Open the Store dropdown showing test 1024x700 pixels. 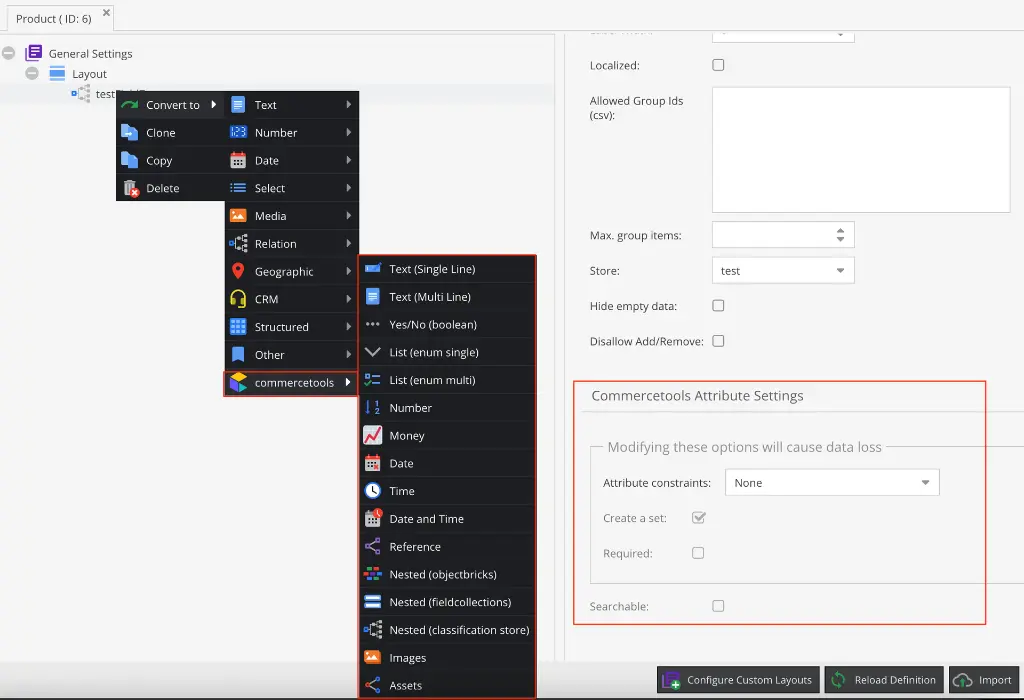pos(783,270)
